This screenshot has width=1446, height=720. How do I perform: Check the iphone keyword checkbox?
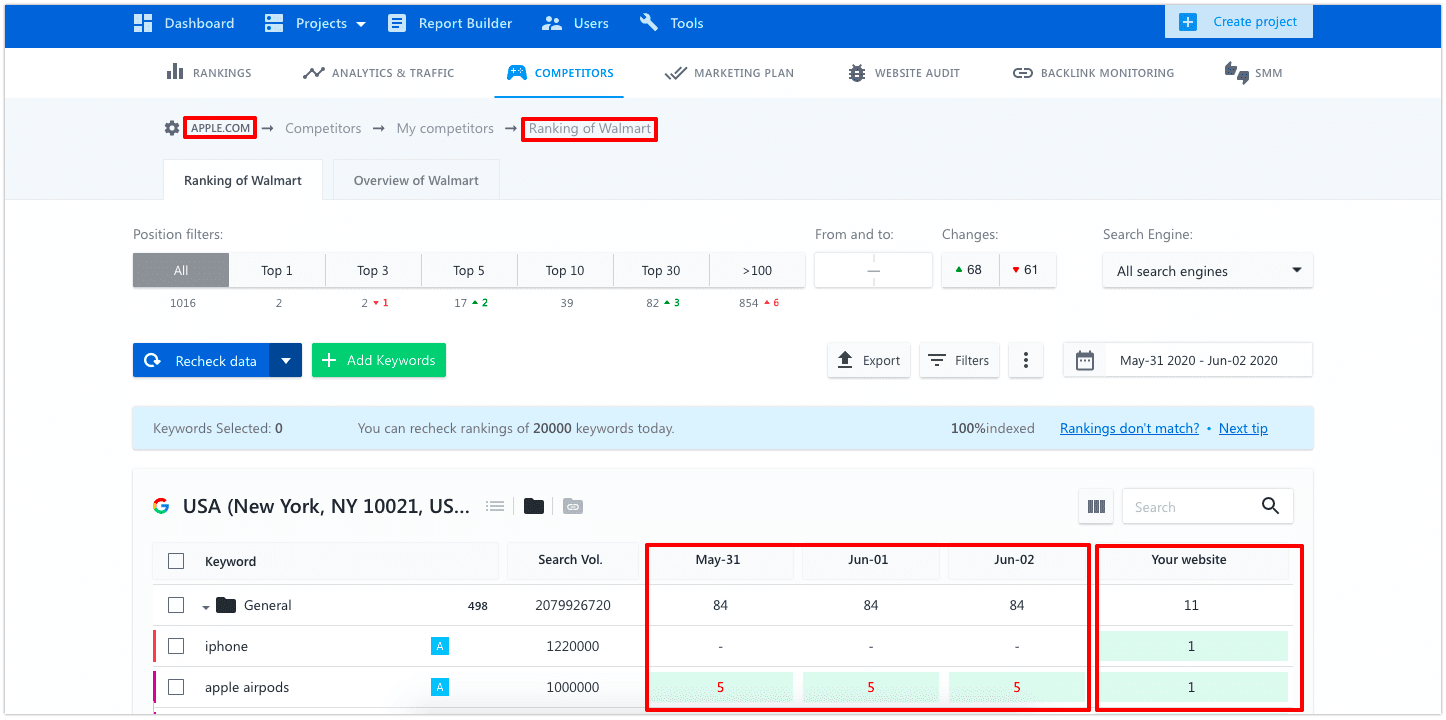[176, 646]
